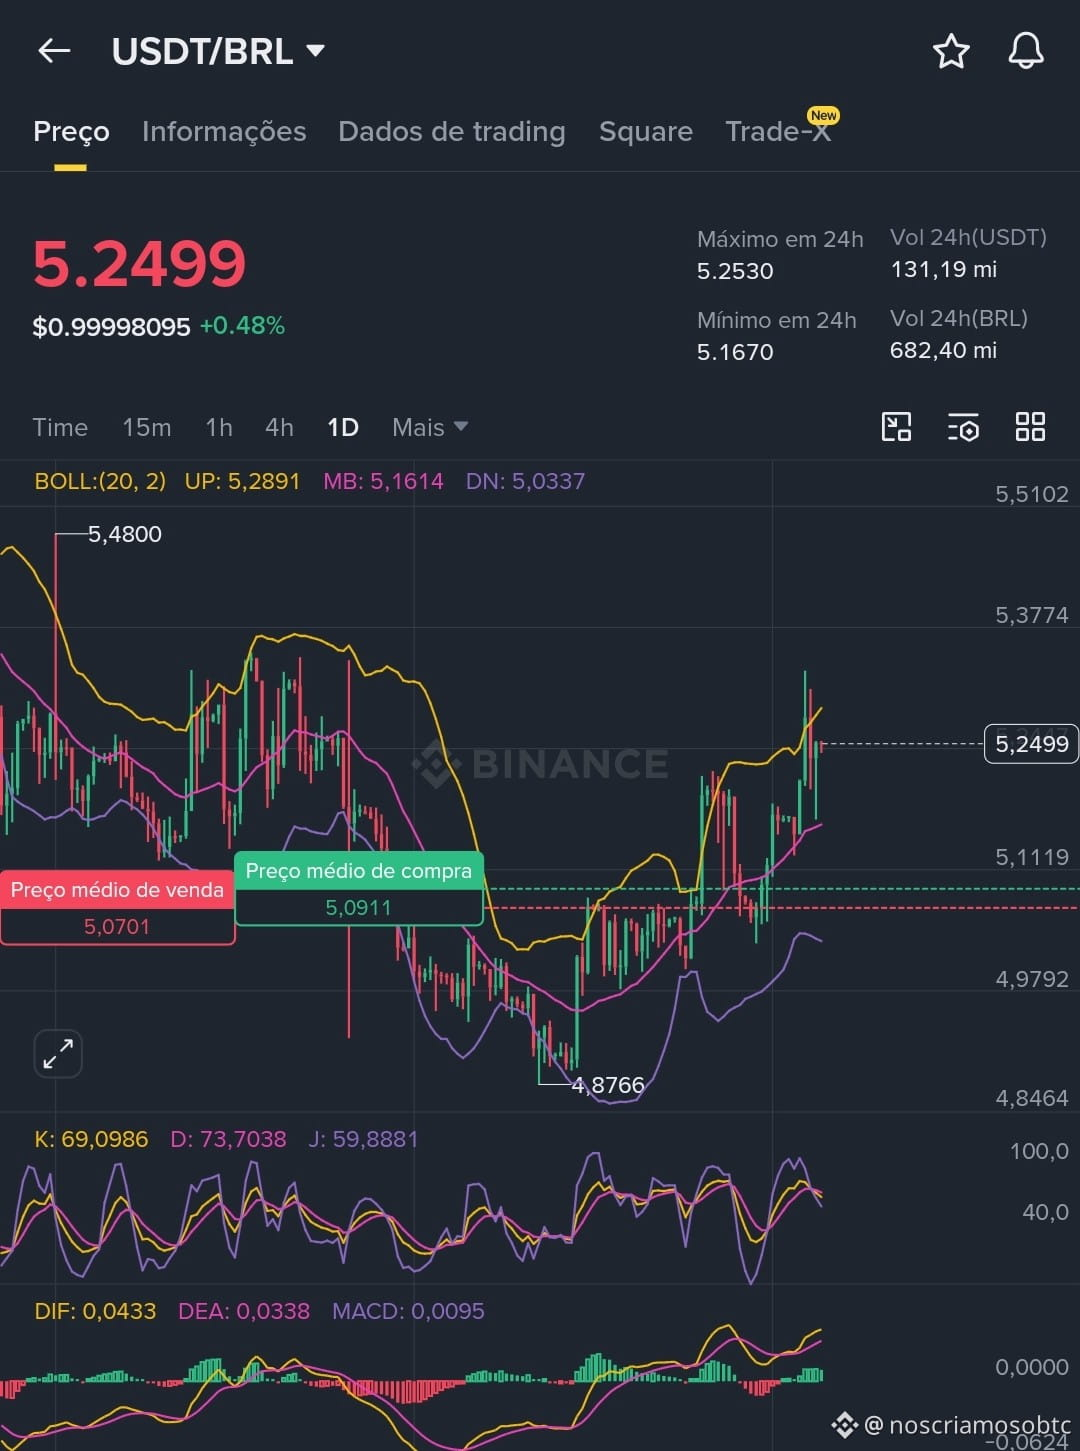Open the Dados de trading tab
1080x1451 pixels.
pos(452,131)
